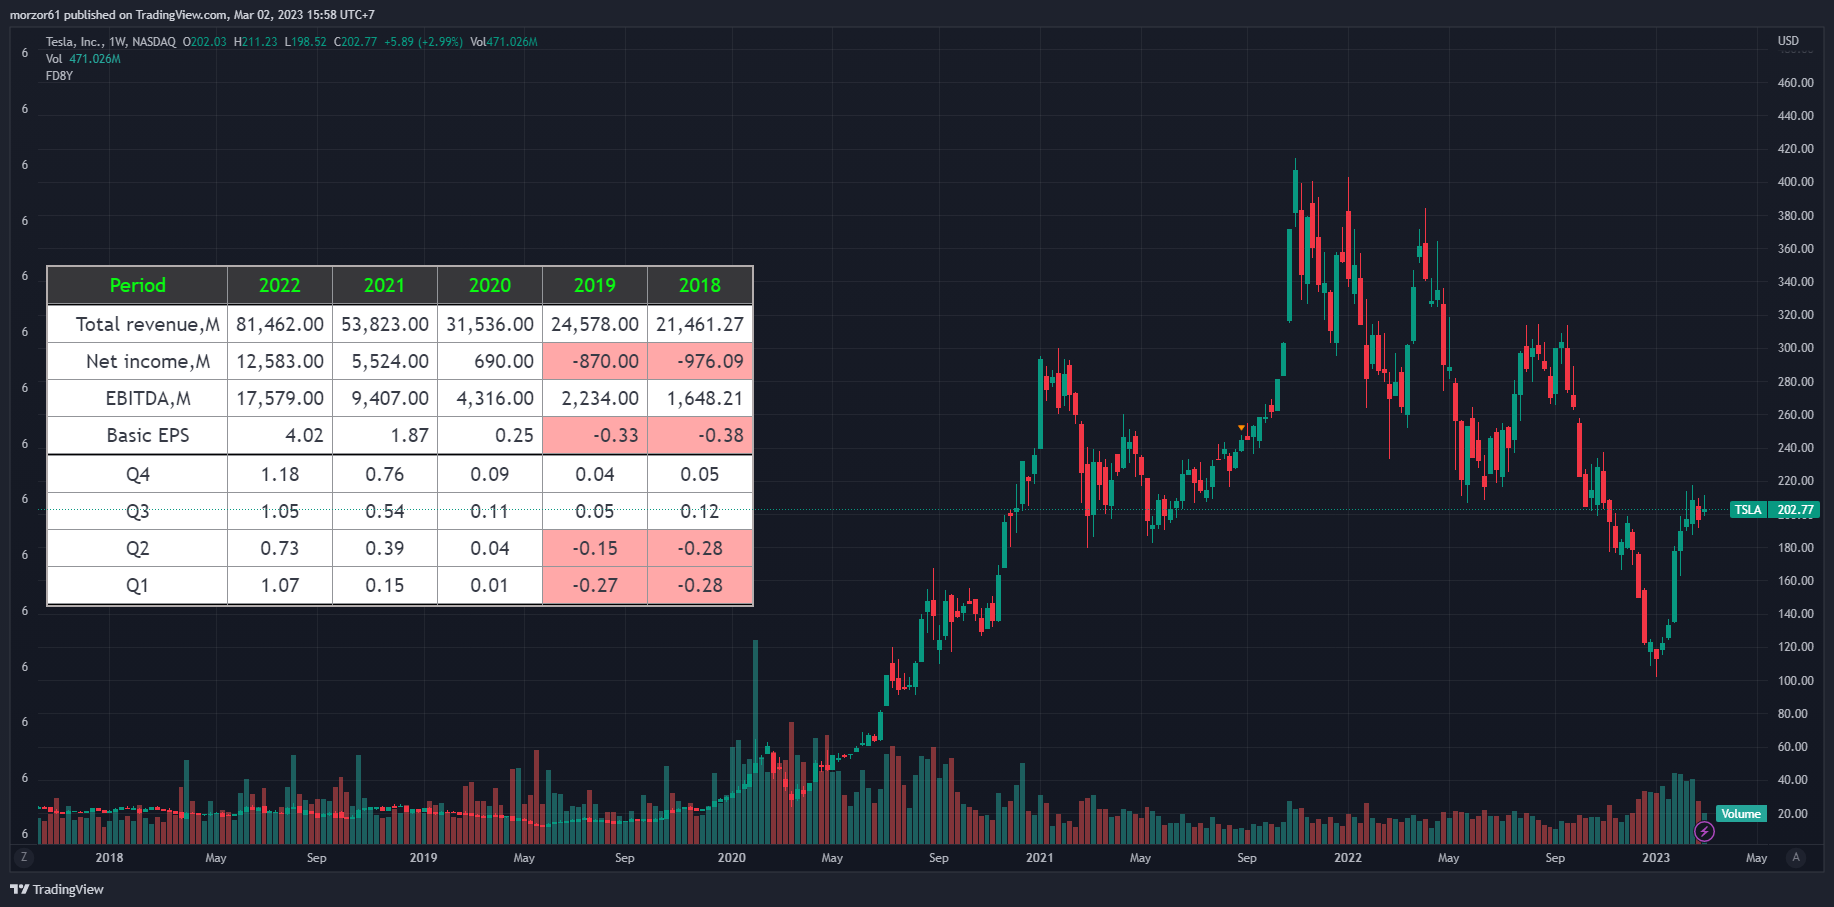Image resolution: width=1834 pixels, height=907 pixels.
Task: Click the red -0.27 Q1 2019 cell
Action: pos(595,585)
